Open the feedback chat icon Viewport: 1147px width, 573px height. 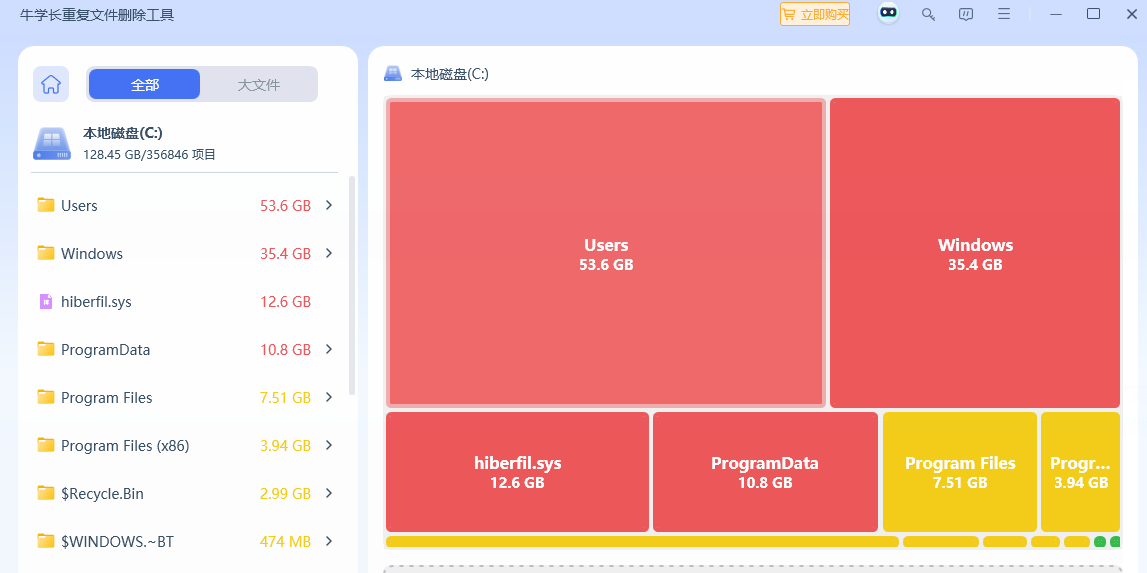pos(966,14)
